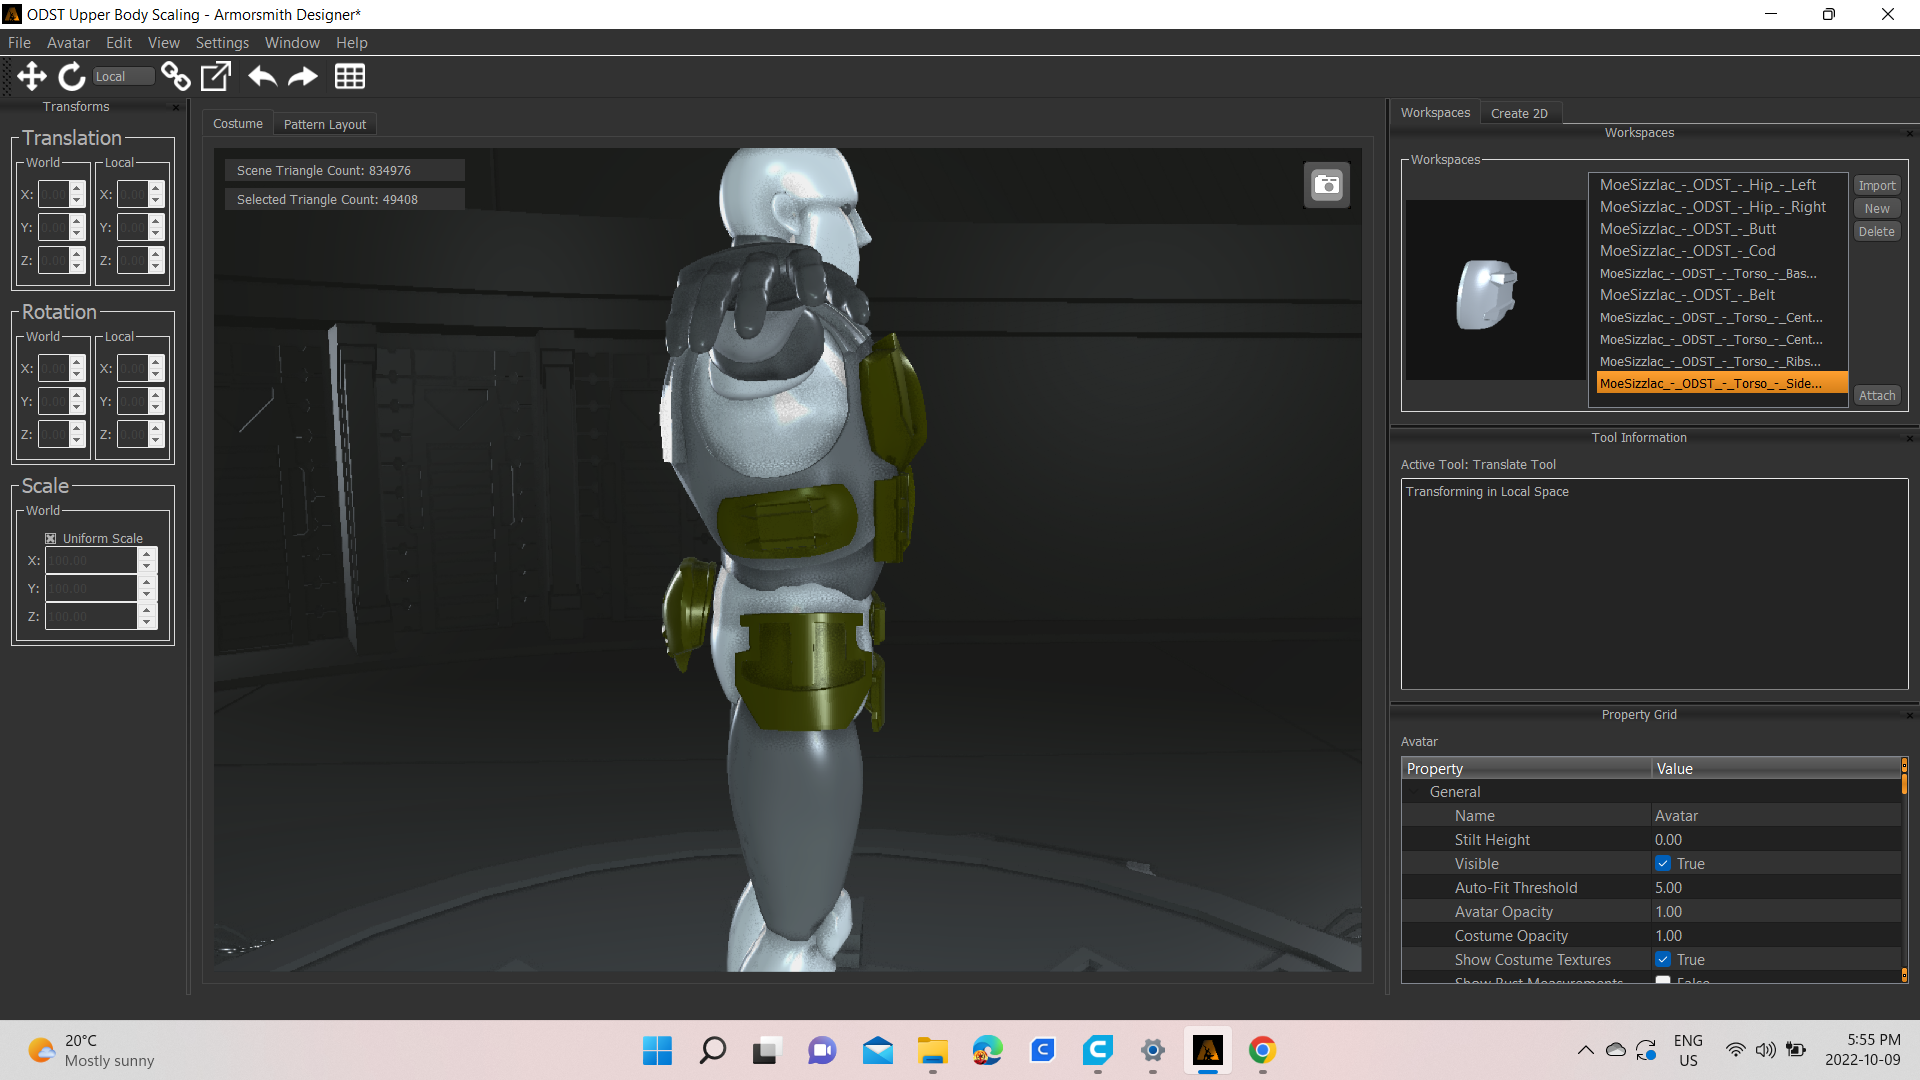Click the workspace preview thumbnail
The image size is (1920, 1080).
pyautogui.click(x=1495, y=290)
